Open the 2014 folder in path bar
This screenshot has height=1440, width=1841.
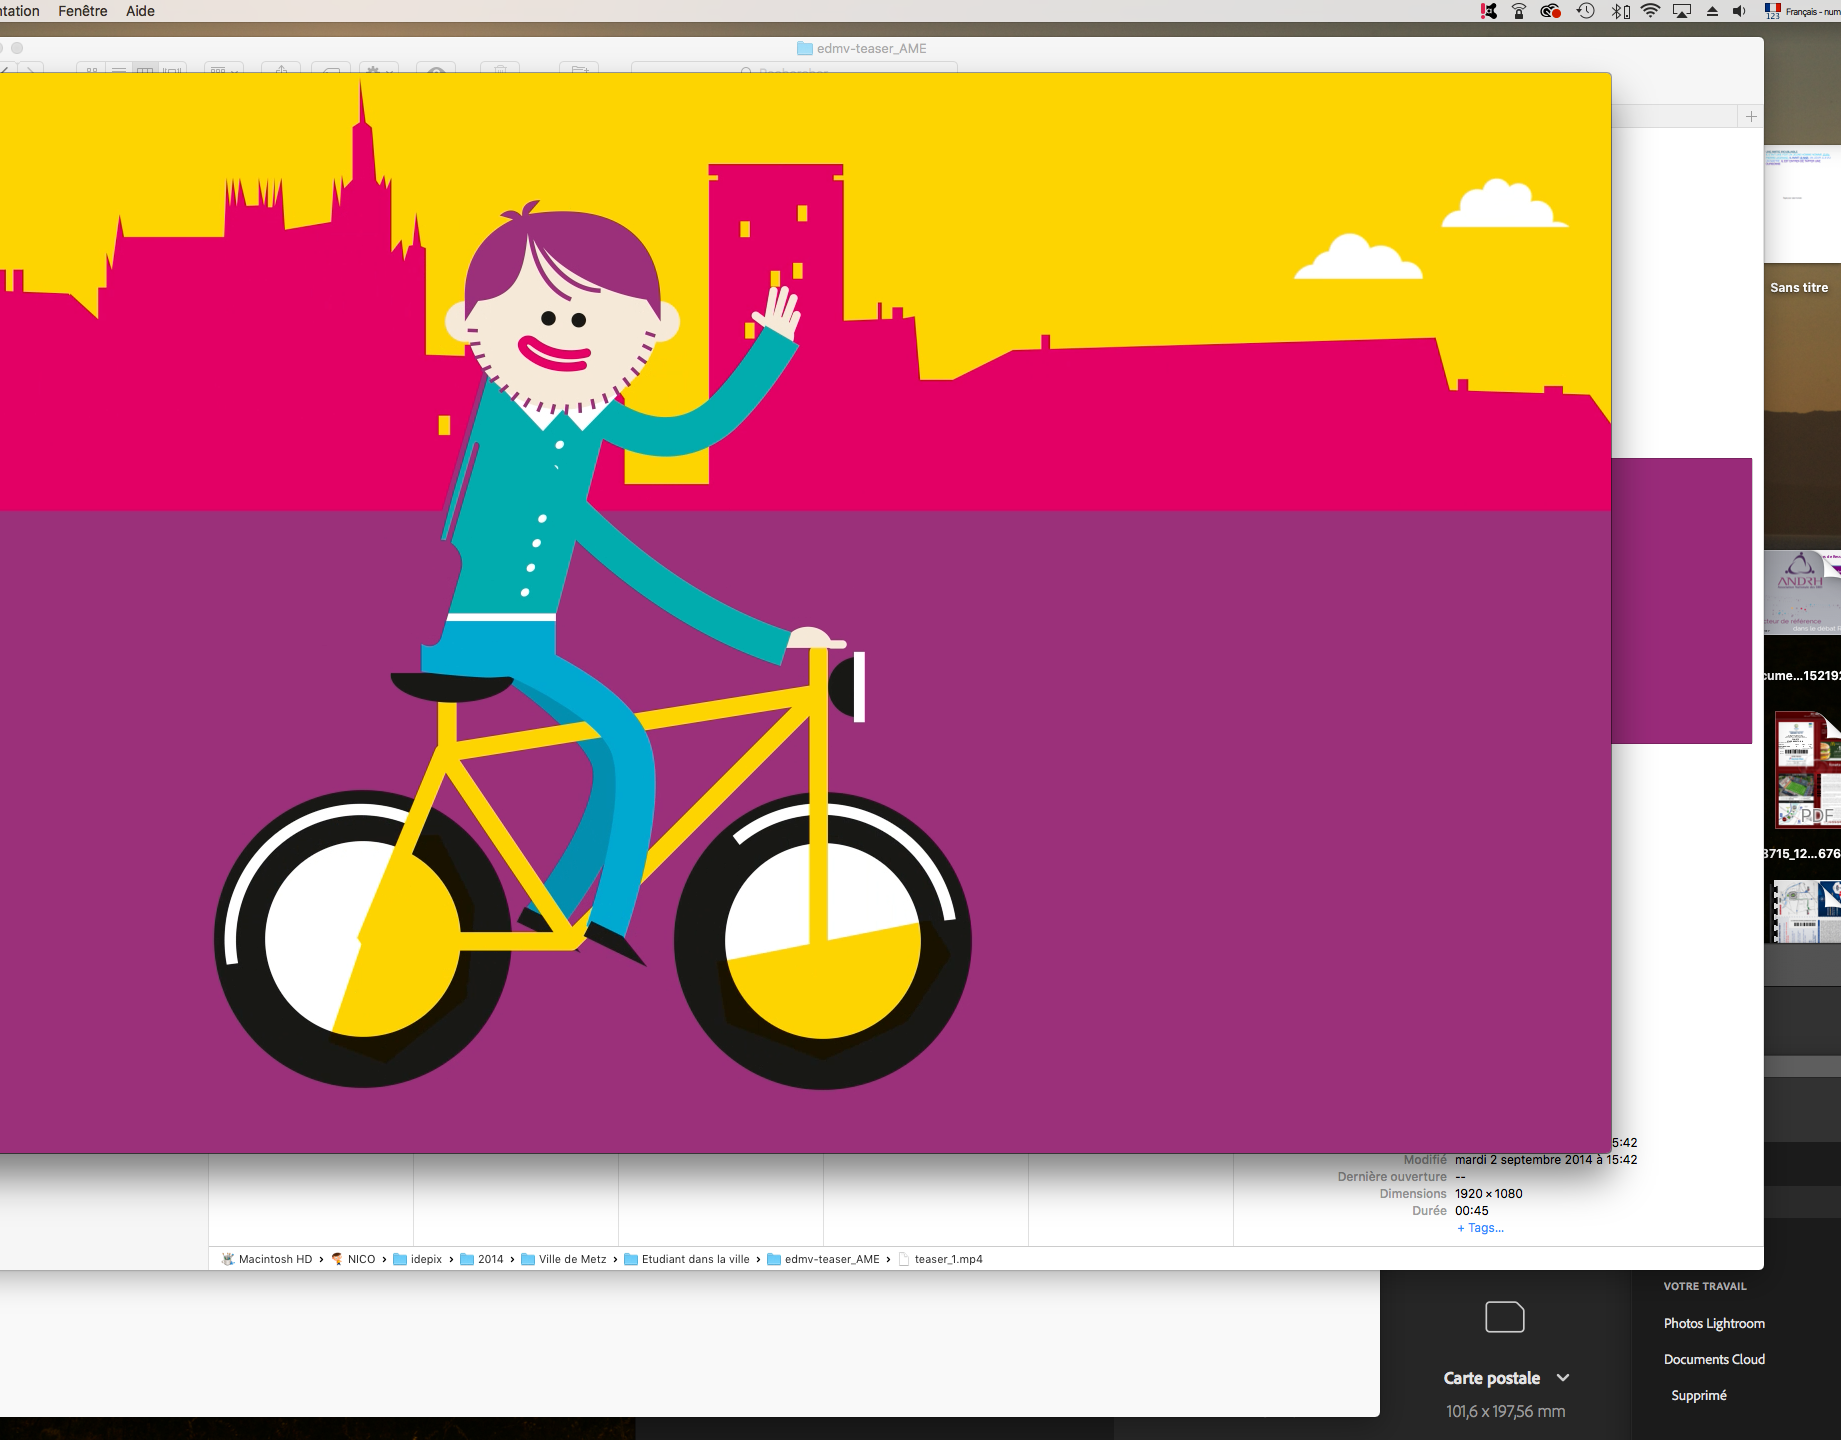click(x=482, y=1259)
